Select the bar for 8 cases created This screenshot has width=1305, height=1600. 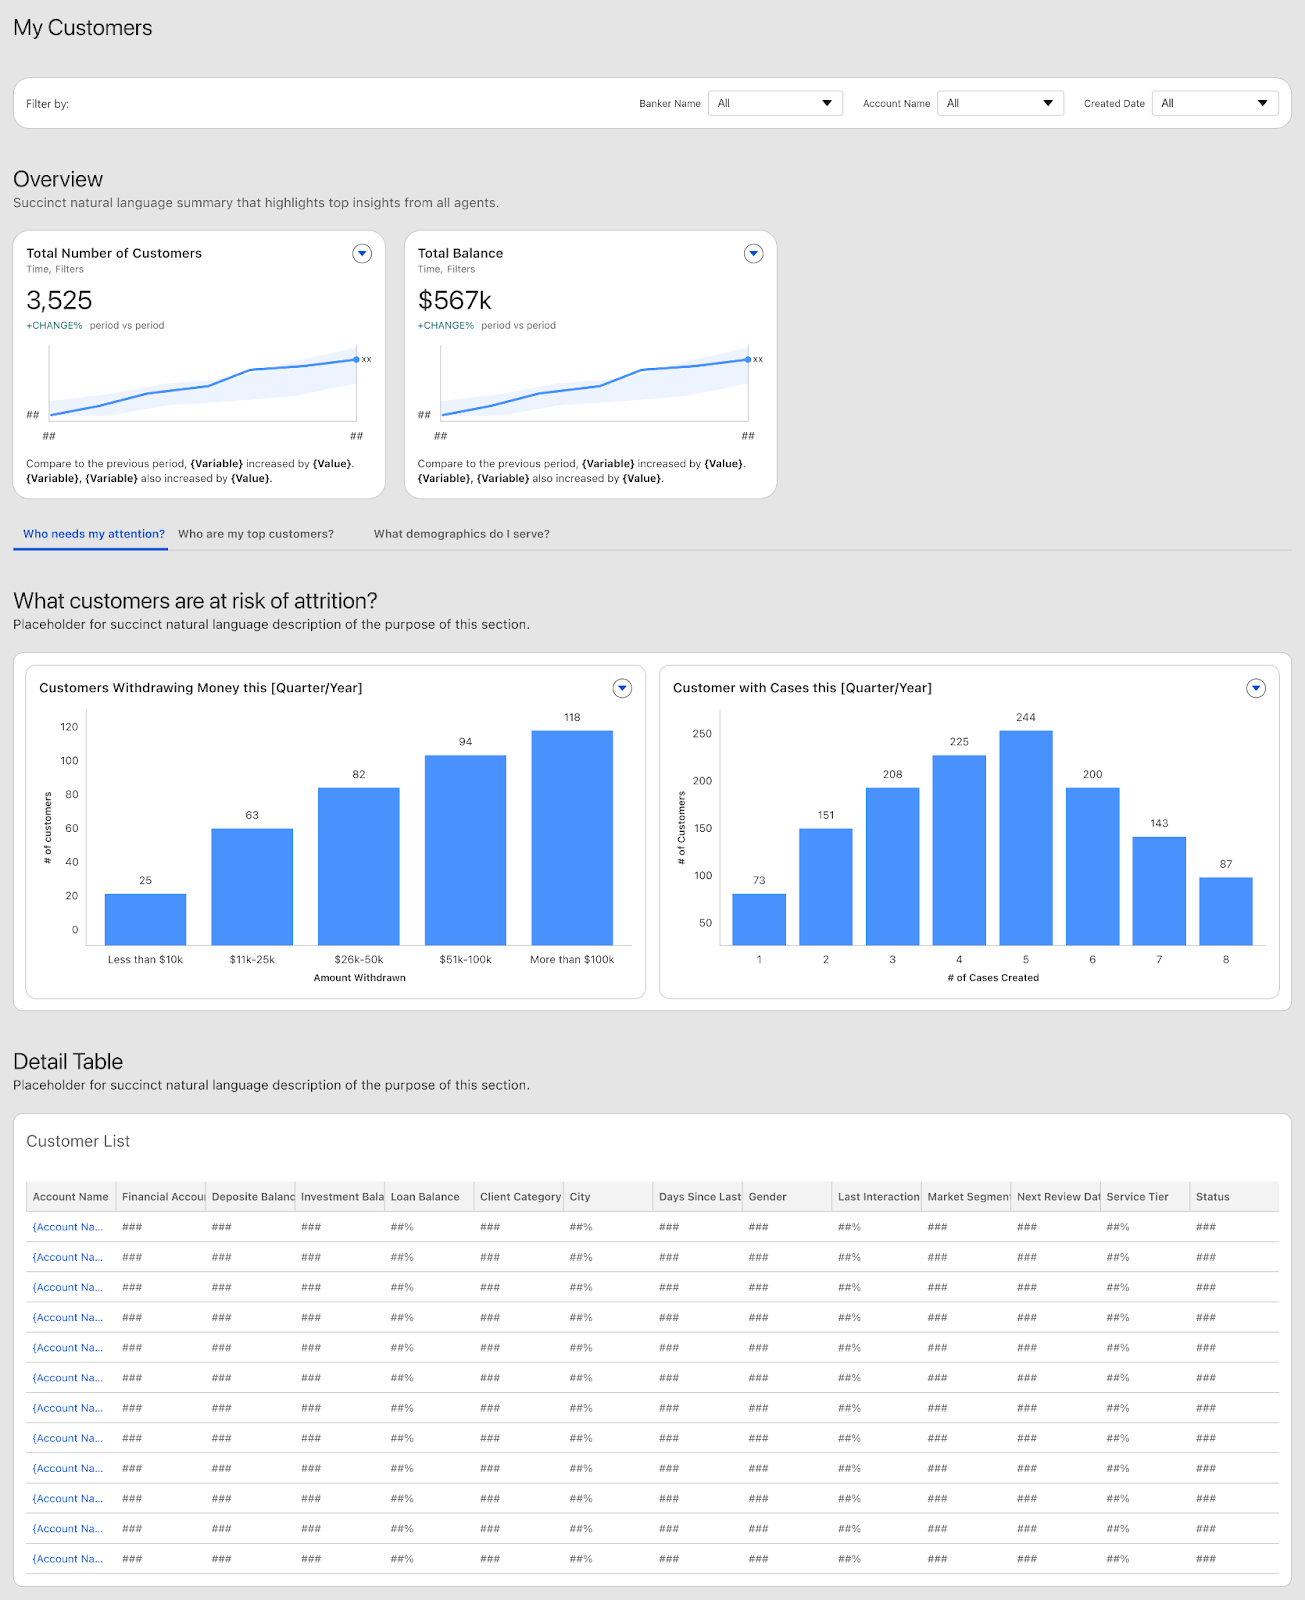point(1225,911)
